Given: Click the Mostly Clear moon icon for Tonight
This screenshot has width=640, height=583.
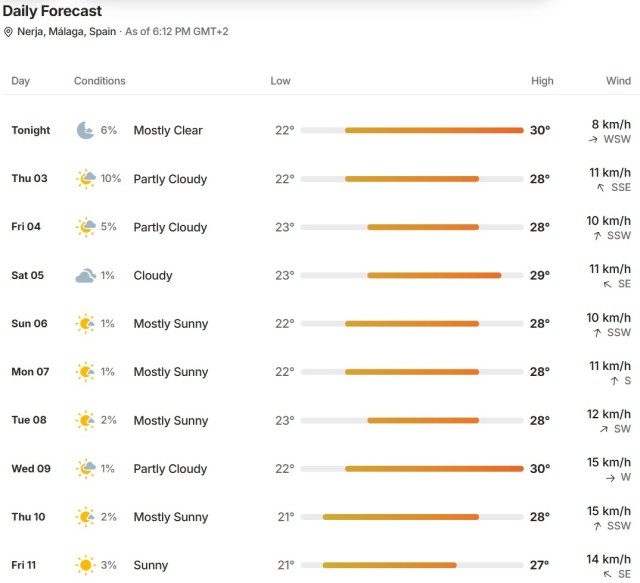Looking at the screenshot, I should (x=86, y=130).
